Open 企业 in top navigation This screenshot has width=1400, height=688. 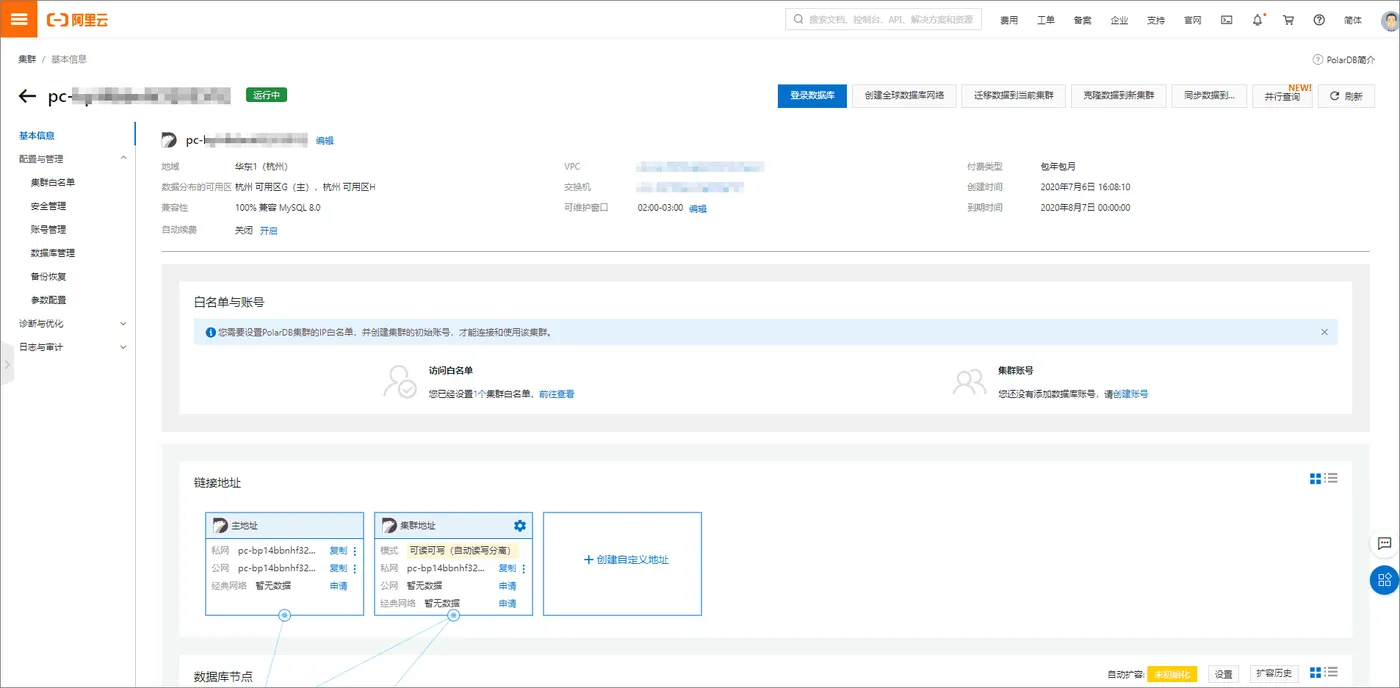[1119, 20]
